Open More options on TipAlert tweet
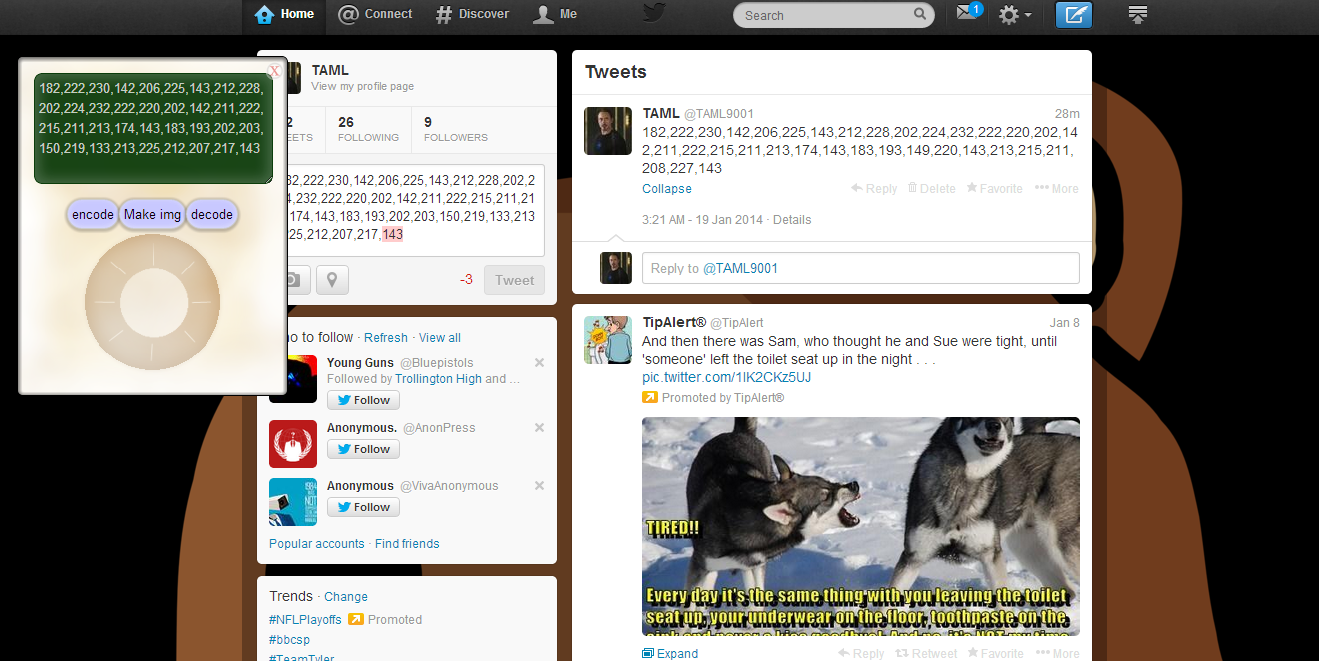 pos(1057,653)
